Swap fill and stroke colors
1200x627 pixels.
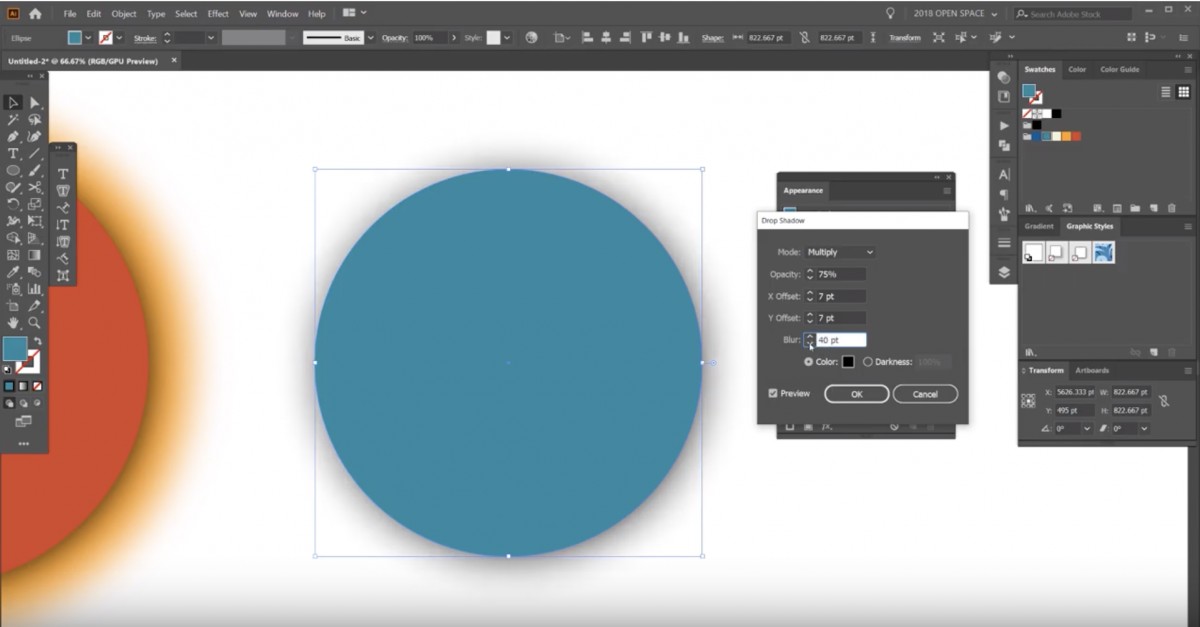38,341
